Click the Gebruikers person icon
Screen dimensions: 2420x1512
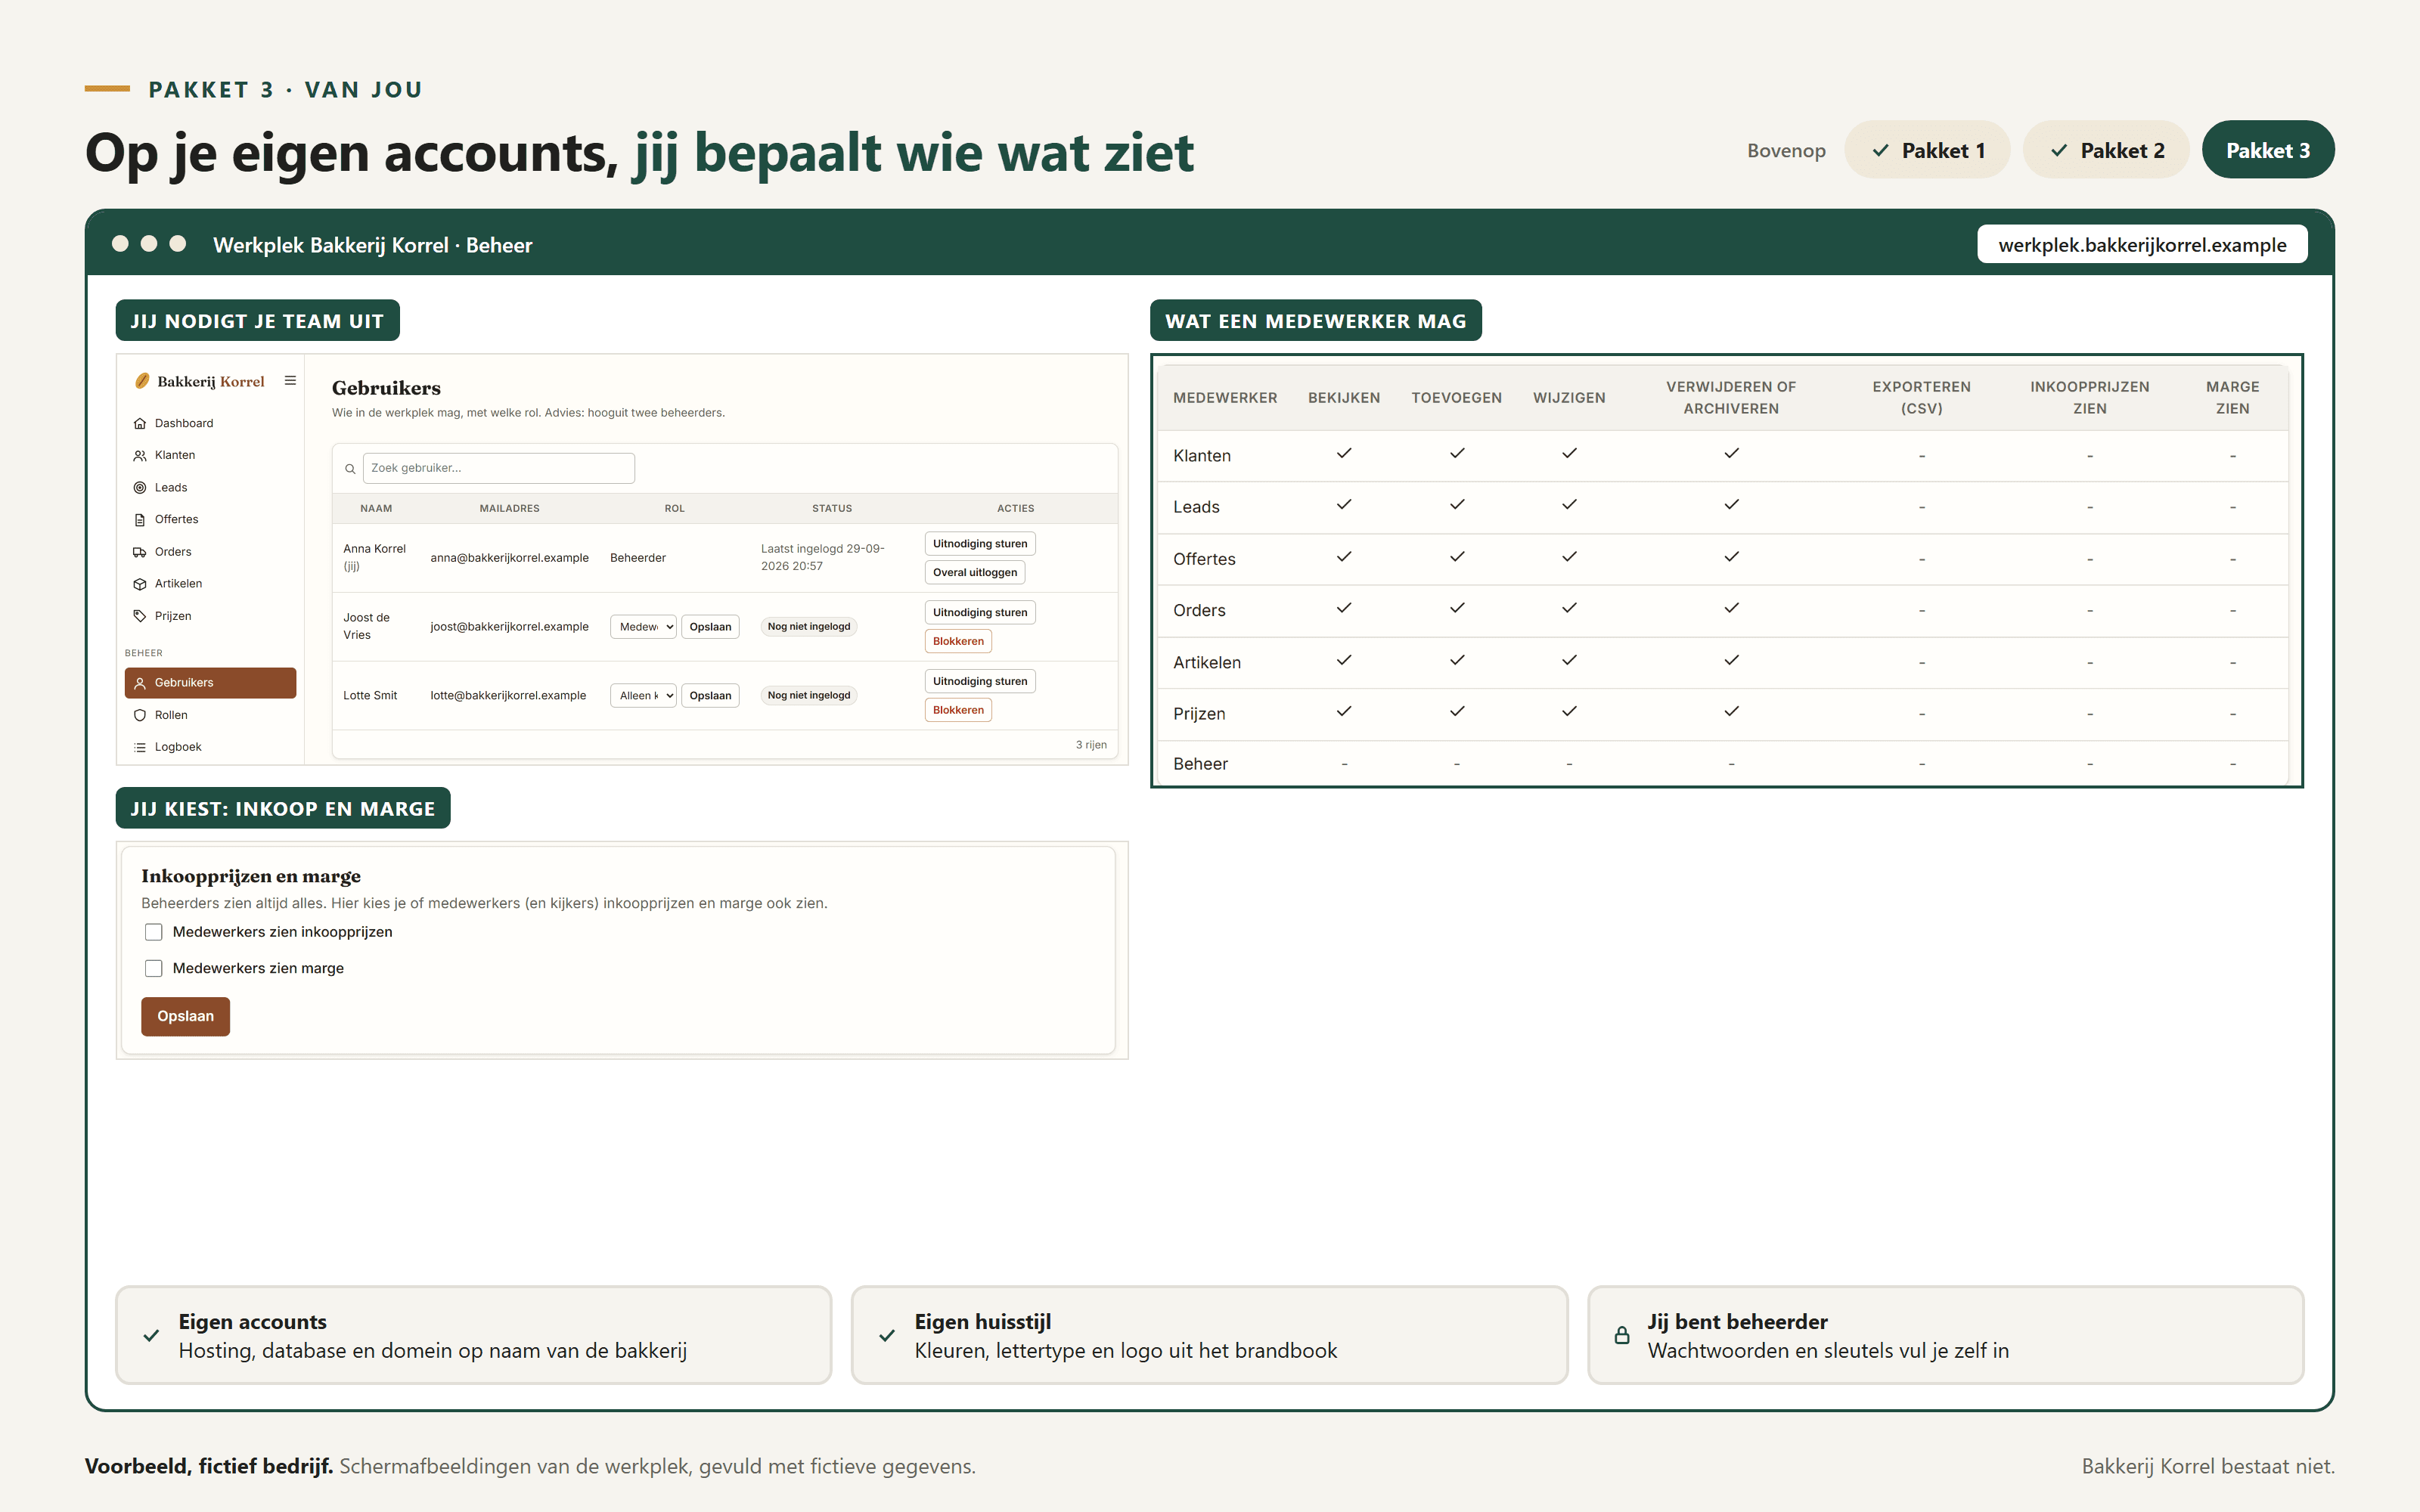tap(140, 683)
